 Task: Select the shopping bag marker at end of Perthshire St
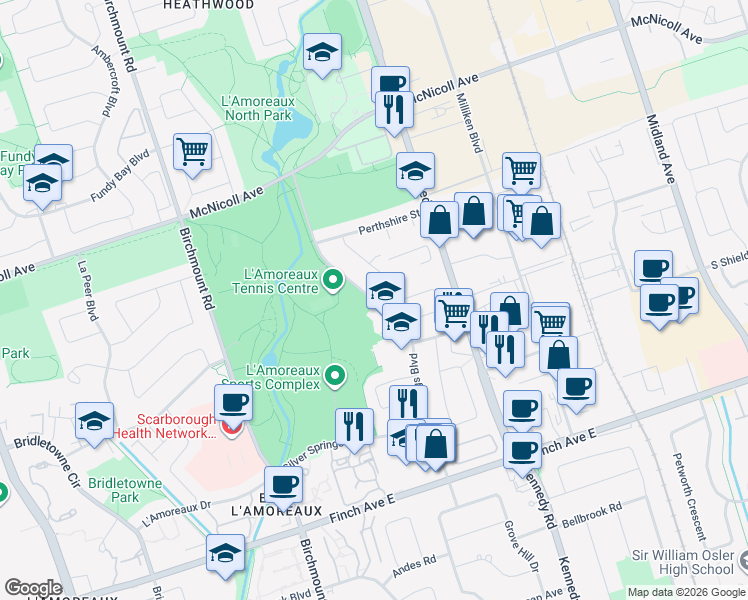(439, 220)
